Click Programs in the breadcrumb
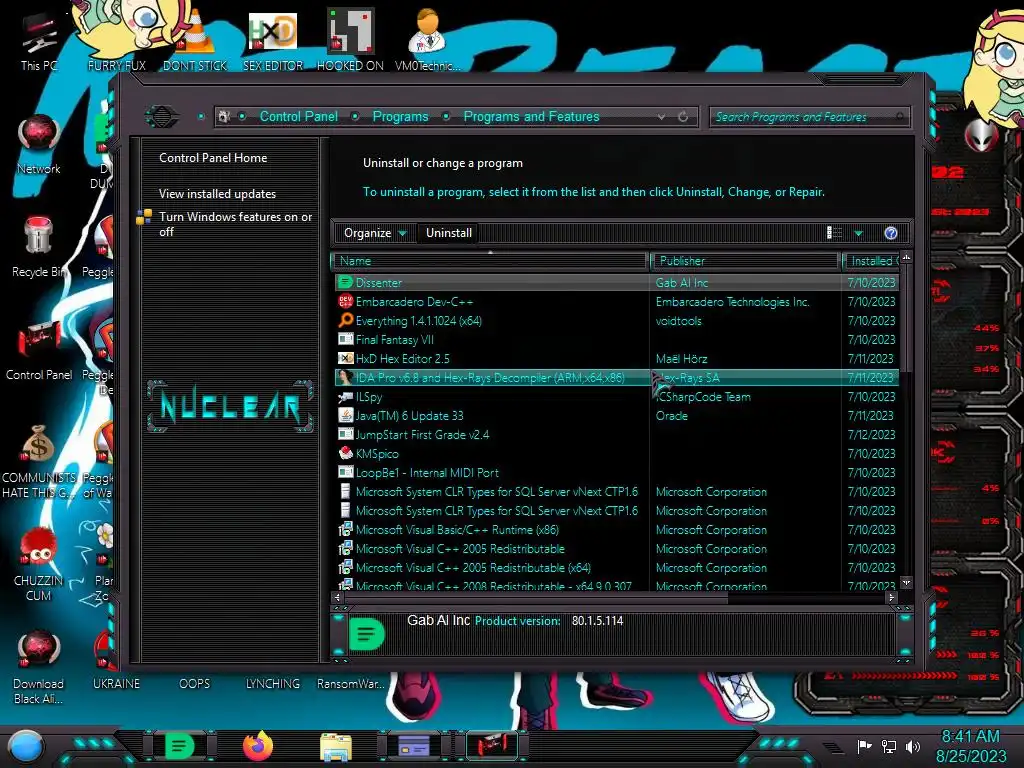The width and height of the screenshot is (1024, 768). 400,117
